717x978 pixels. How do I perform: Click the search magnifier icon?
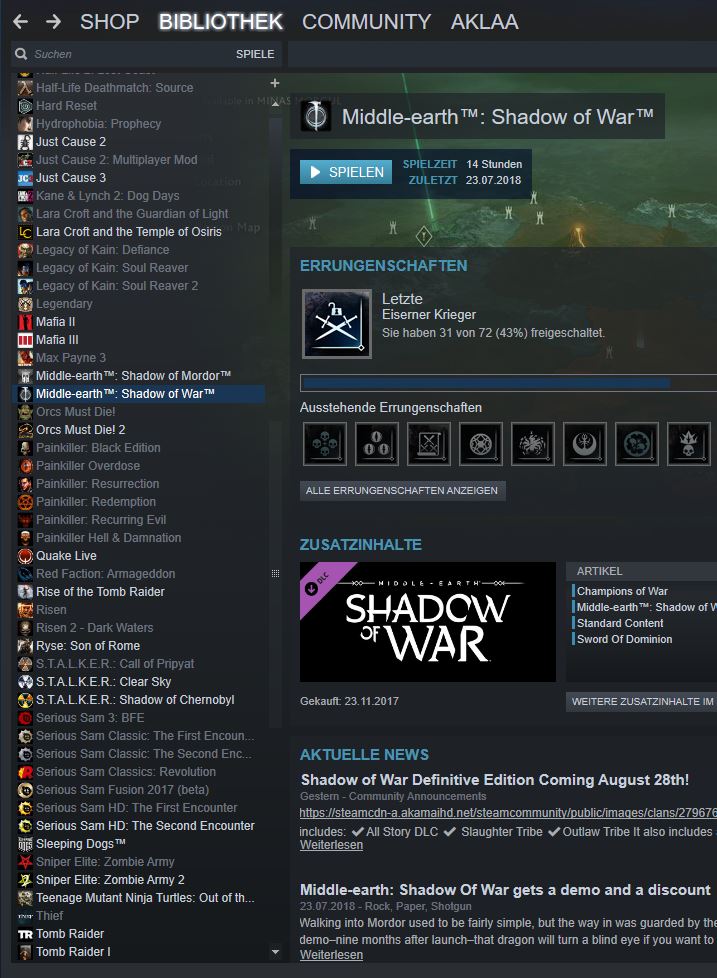(x=21, y=54)
